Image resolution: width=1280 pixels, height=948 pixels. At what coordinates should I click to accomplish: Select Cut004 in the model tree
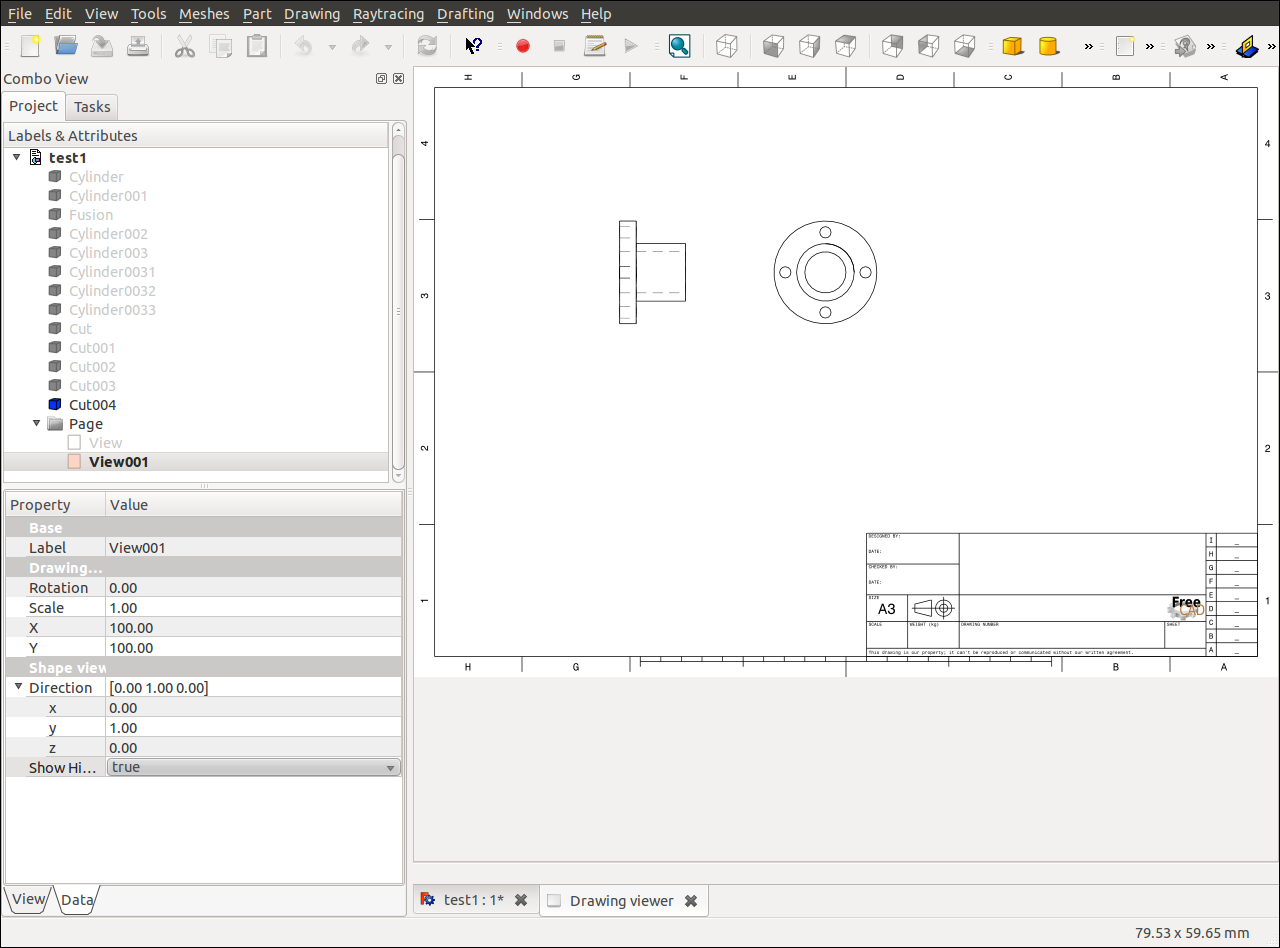click(x=92, y=405)
